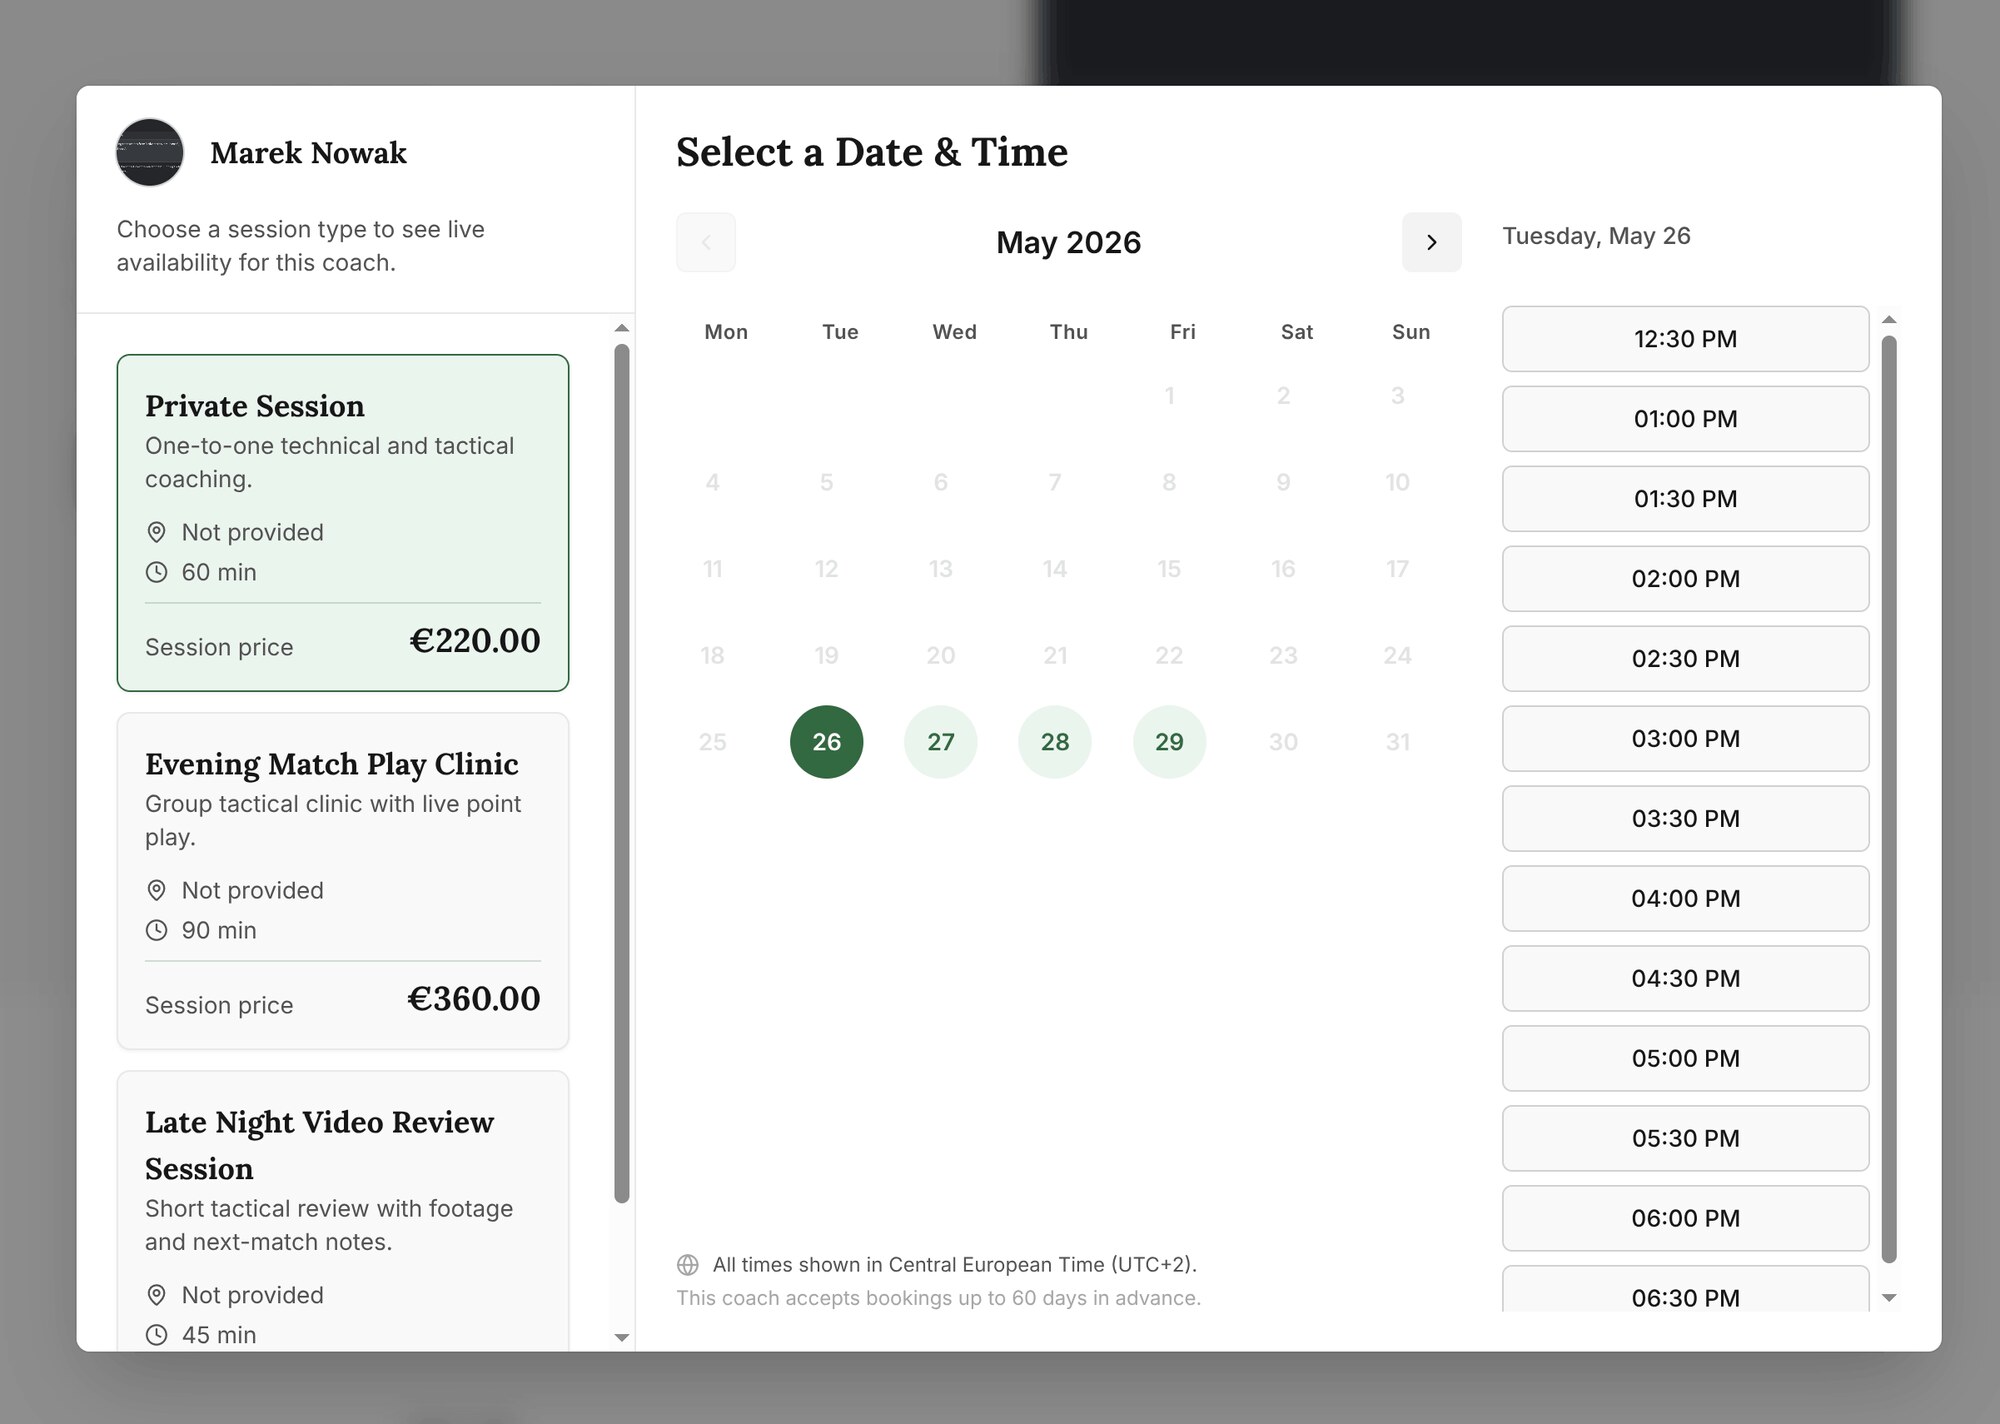2000x1424 pixels.
Task: Select the 01:30 PM time slot
Action: pyautogui.click(x=1685, y=499)
